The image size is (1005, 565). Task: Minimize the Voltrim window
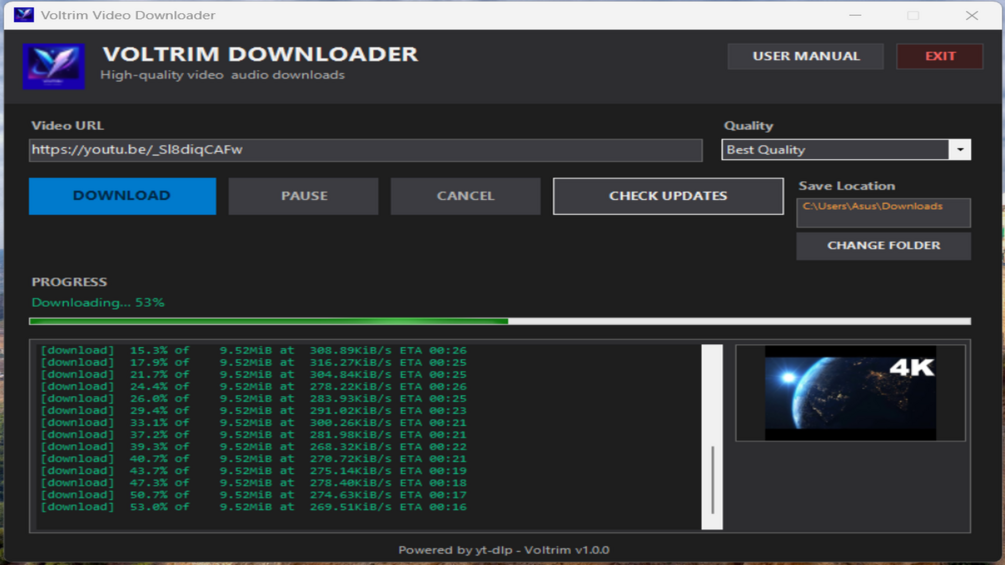tap(855, 15)
